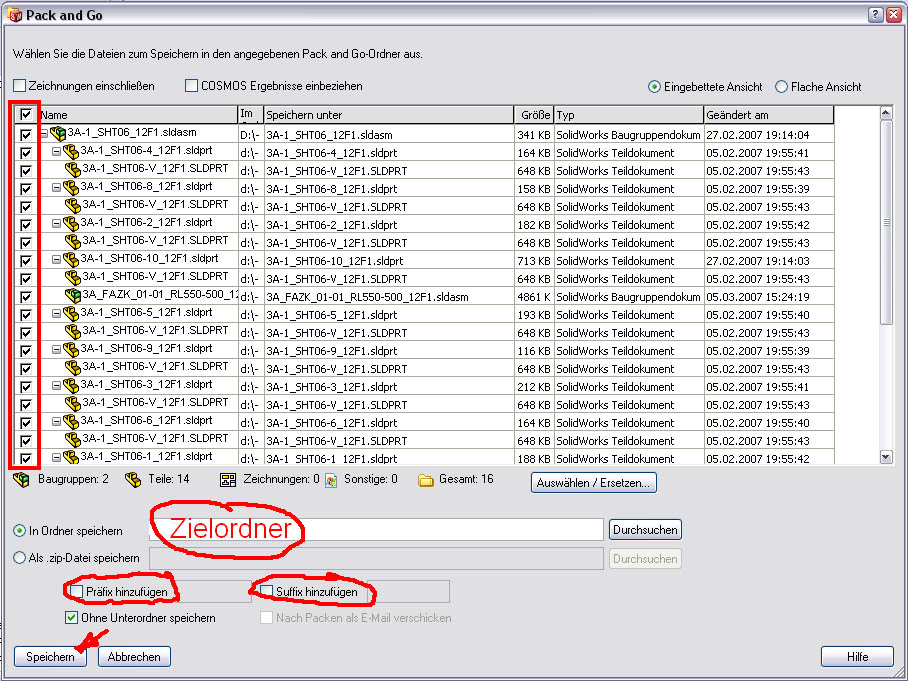The height and width of the screenshot is (681, 908).
Task: Collapse the 3A-1_SHT06-8_12F1.sldprt node
Action: pyautogui.click(x=56, y=188)
